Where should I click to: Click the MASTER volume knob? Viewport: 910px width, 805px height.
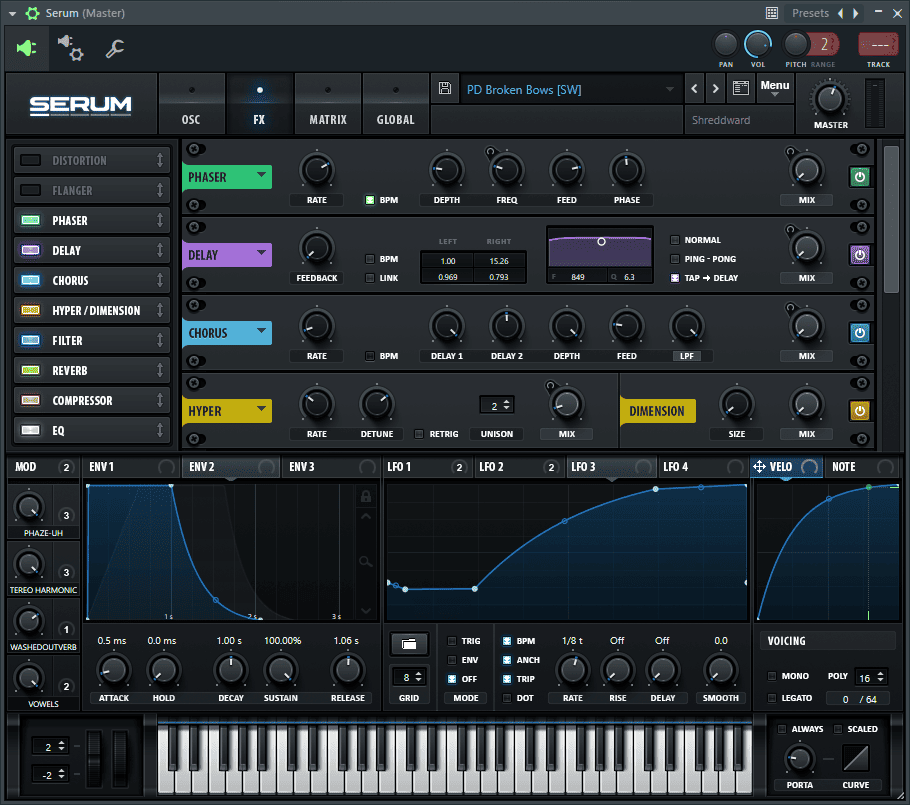[829, 98]
